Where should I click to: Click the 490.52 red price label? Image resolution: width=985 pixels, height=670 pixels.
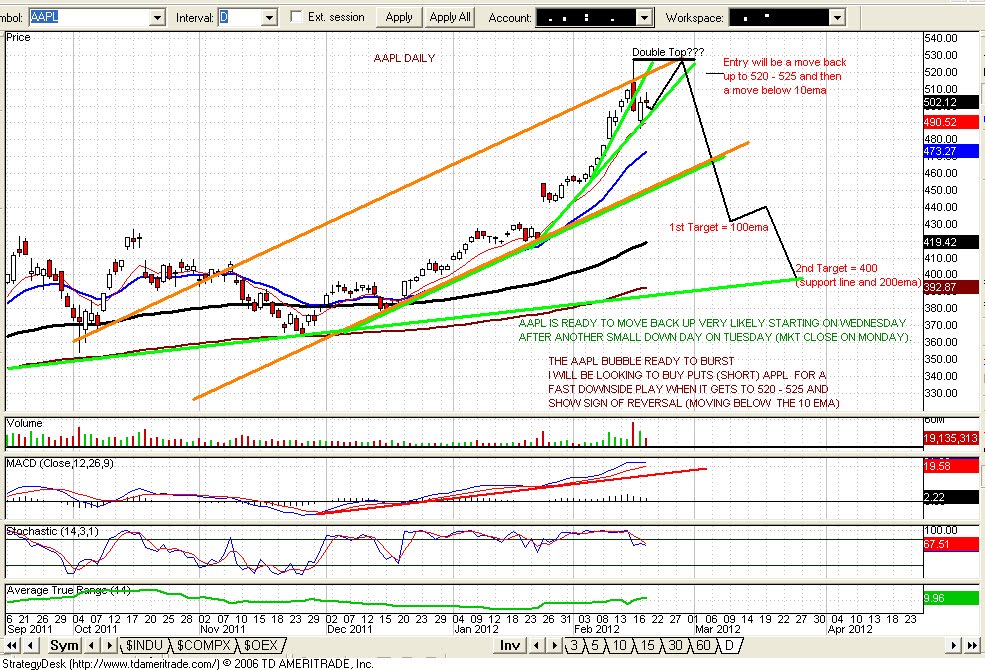click(950, 122)
